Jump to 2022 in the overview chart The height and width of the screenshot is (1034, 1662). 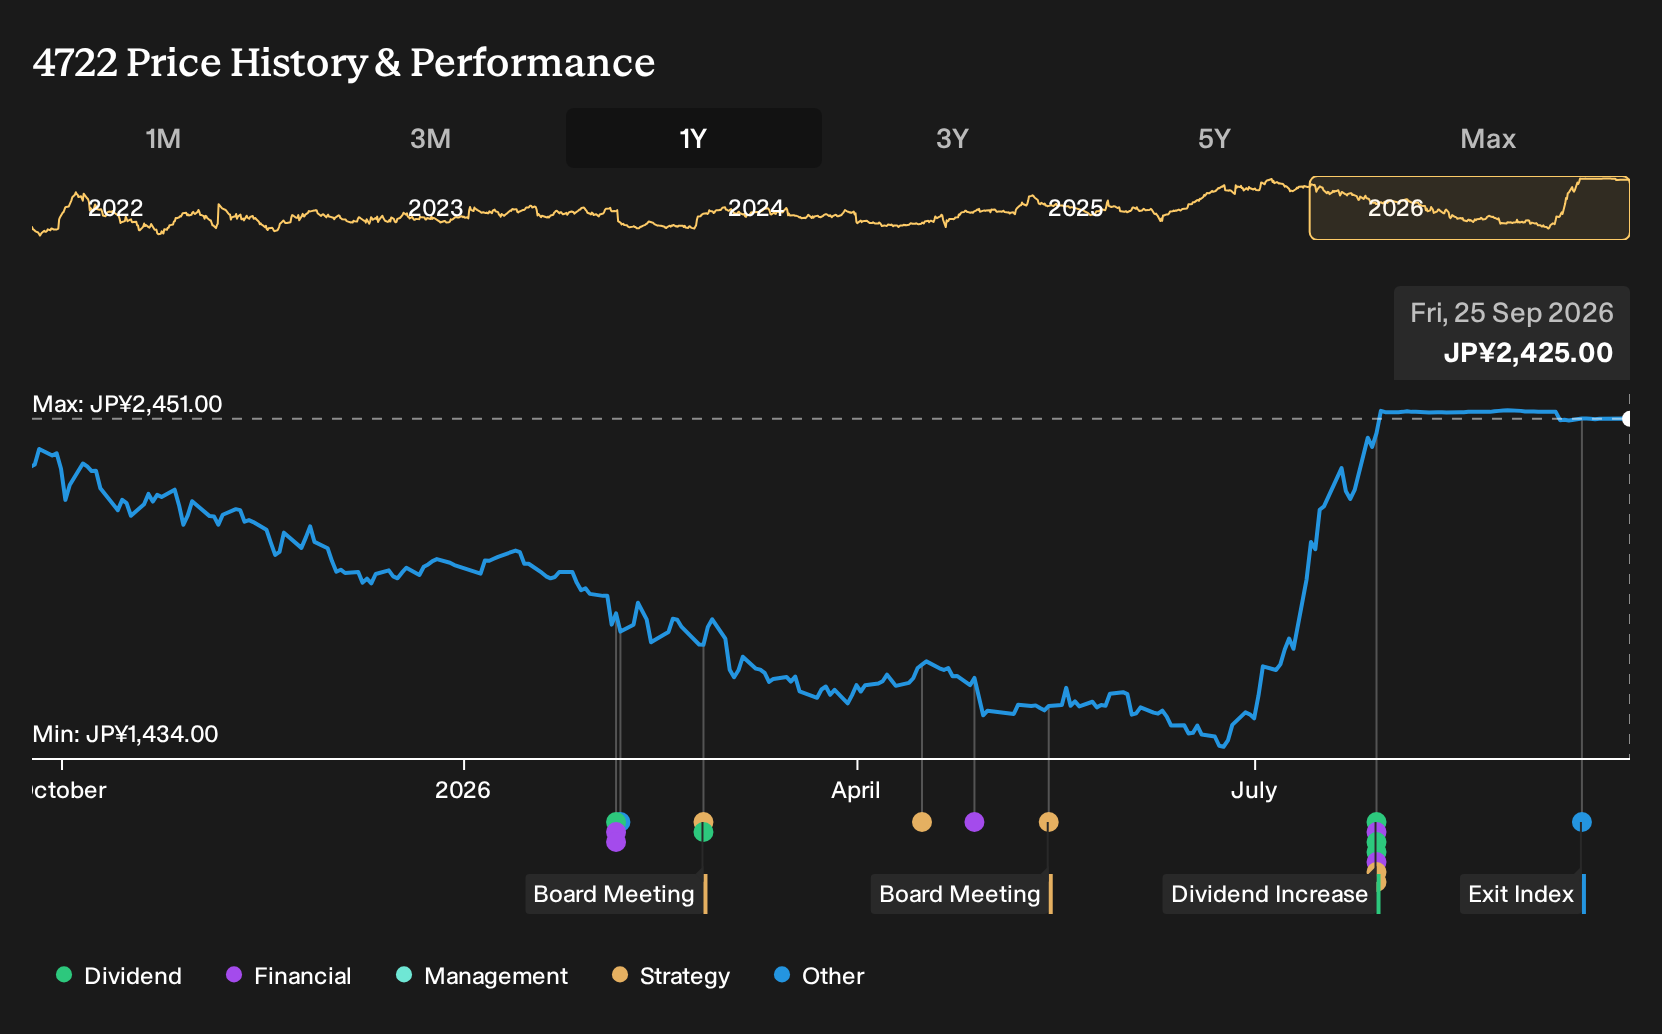click(x=116, y=208)
